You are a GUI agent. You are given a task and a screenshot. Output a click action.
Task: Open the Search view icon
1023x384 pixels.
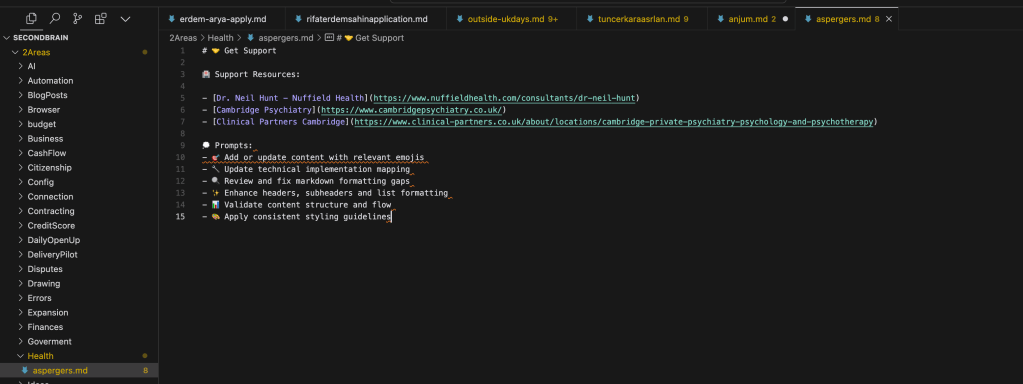pyautogui.click(x=55, y=19)
